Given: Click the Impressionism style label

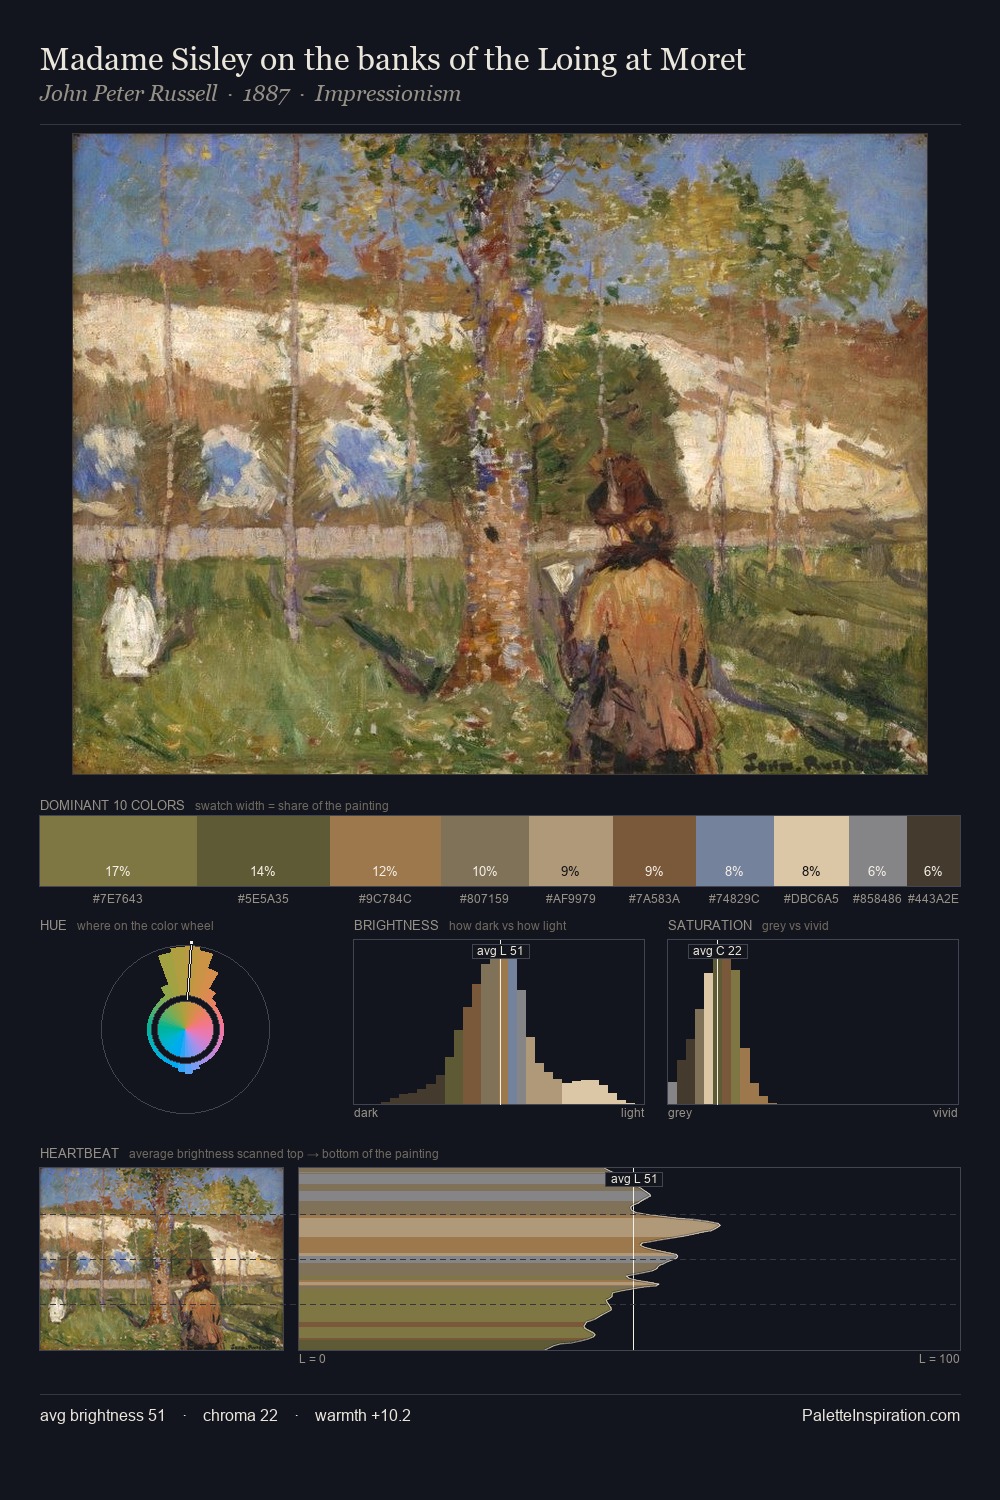Looking at the screenshot, I should point(388,94).
